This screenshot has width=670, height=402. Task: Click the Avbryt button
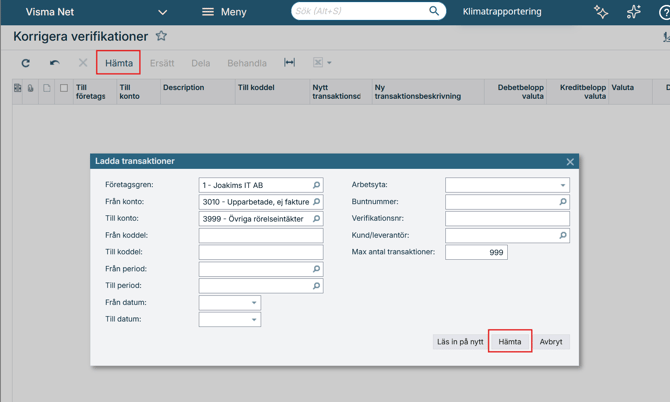tap(551, 342)
